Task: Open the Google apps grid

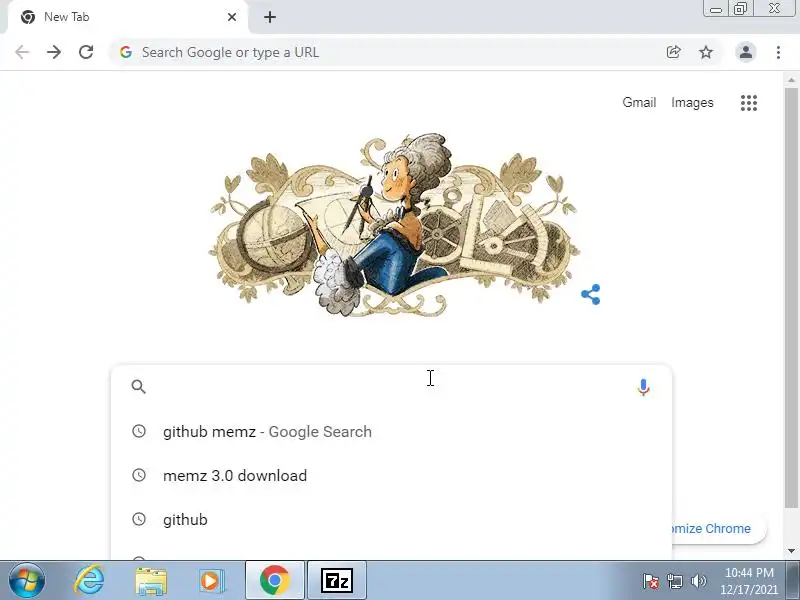Action: 748,103
